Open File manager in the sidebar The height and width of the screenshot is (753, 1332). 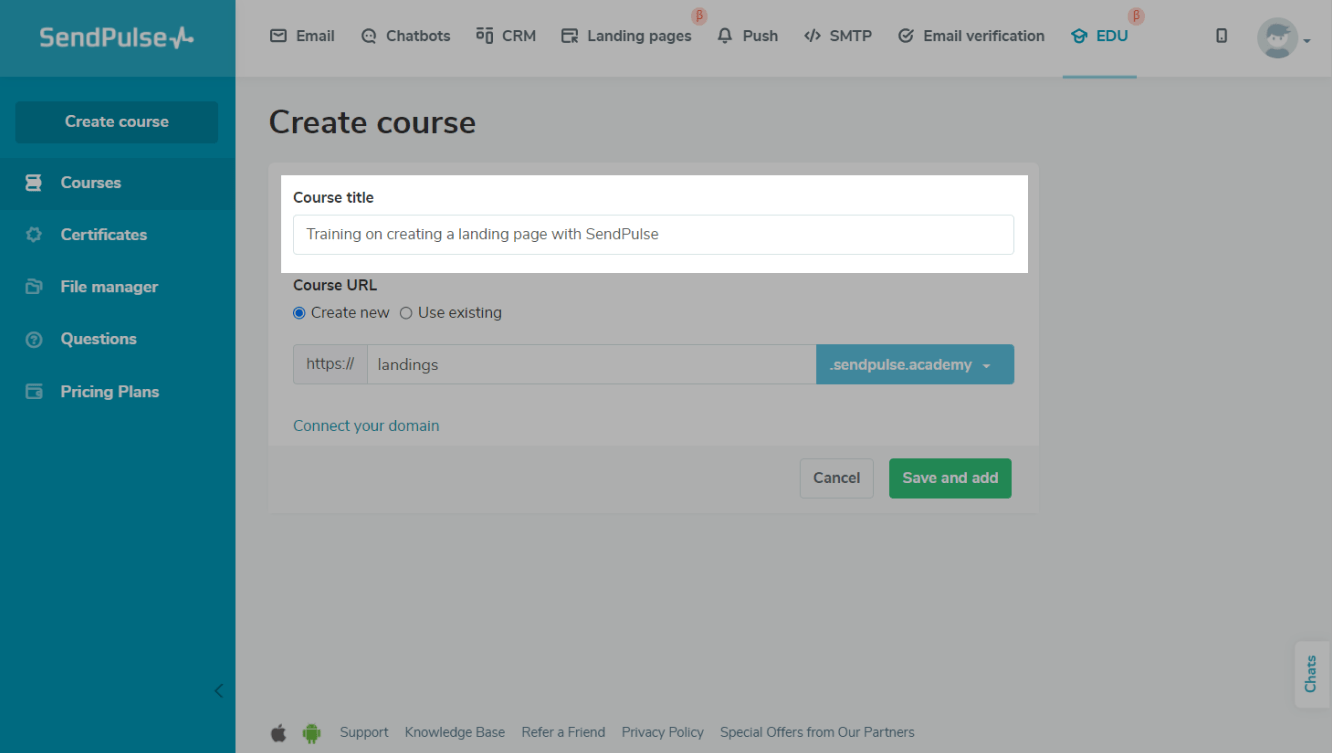pyautogui.click(x=108, y=287)
